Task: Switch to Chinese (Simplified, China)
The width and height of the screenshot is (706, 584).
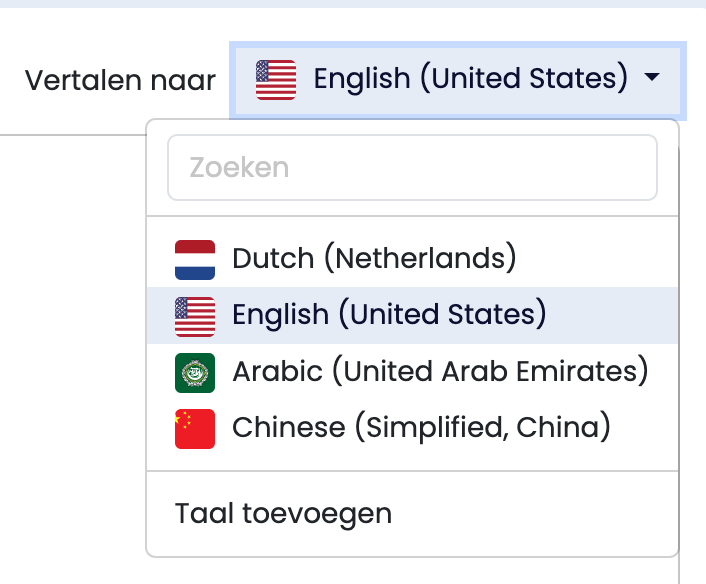Action: pyautogui.click(x=421, y=429)
